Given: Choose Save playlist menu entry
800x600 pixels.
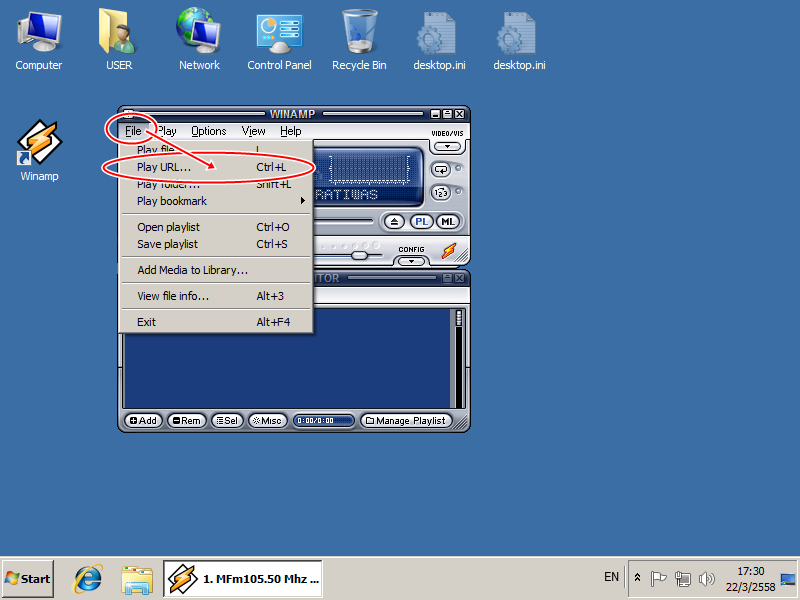Looking at the screenshot, I should coord(216,244).
